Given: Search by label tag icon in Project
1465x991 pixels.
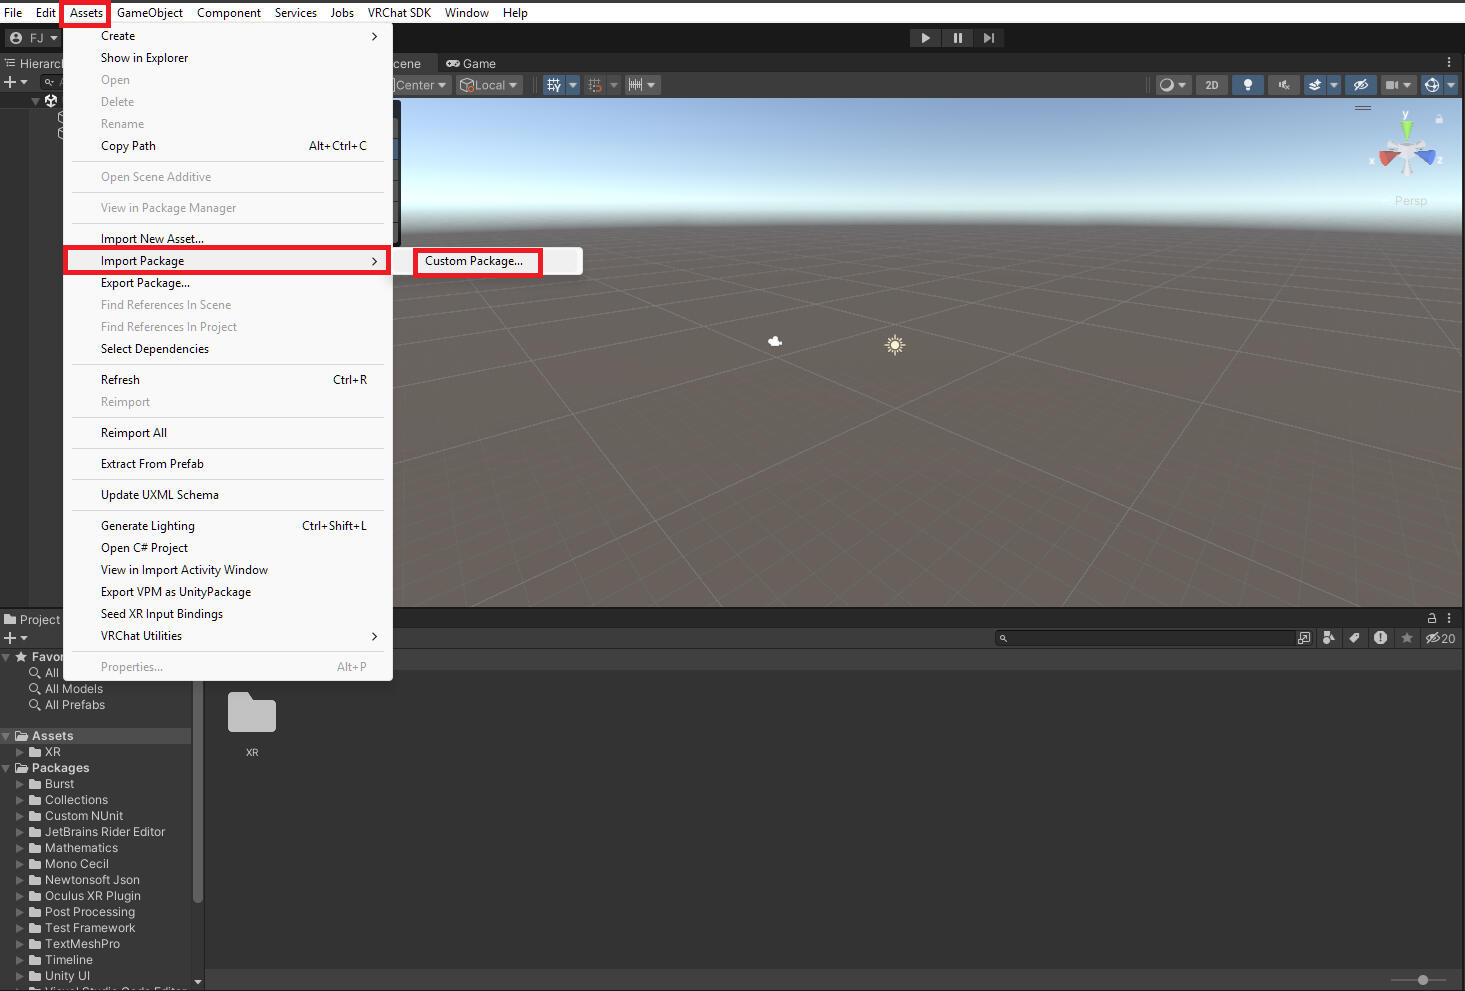Looking at the screenshot, I should click(x=1354, y=638).
